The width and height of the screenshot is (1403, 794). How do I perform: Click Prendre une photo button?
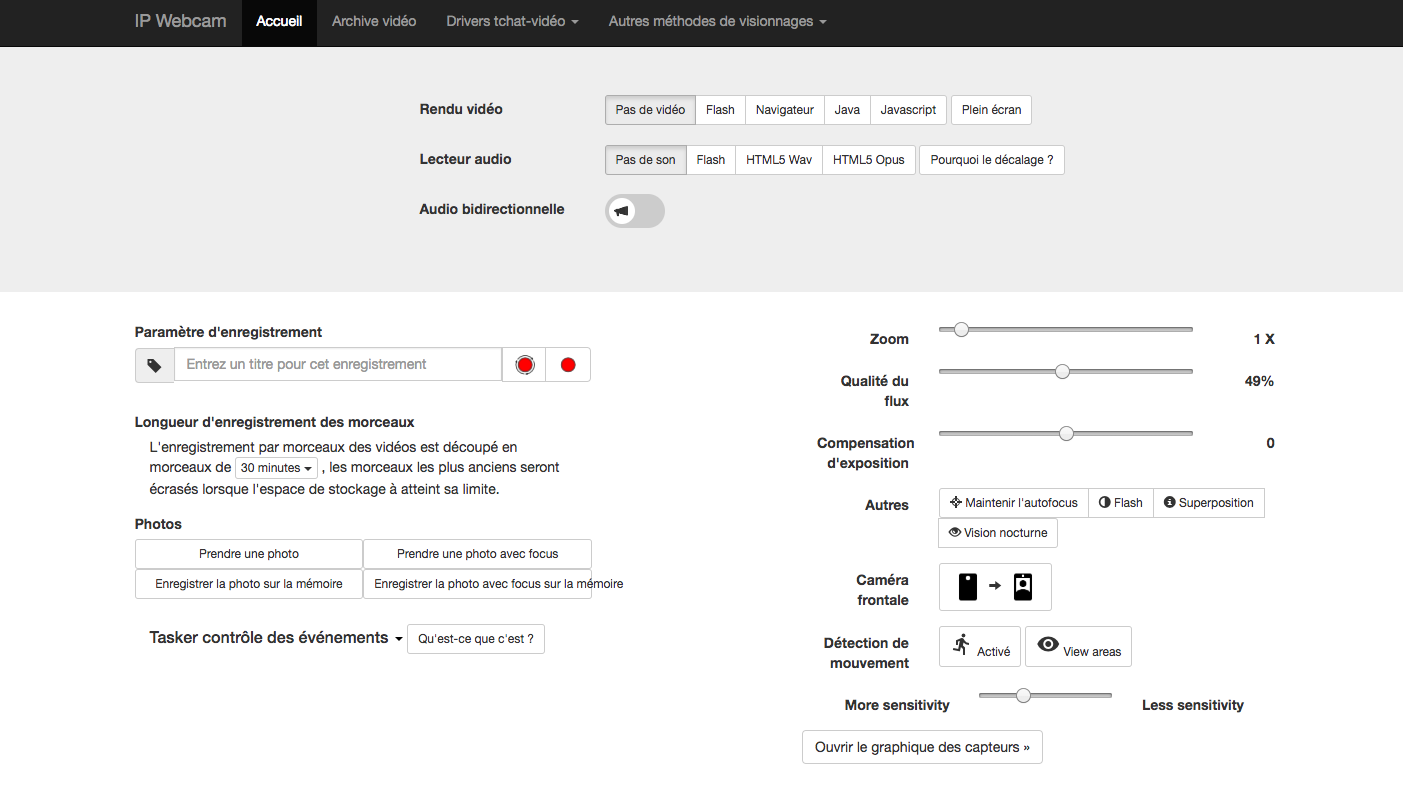coord(249,554)
